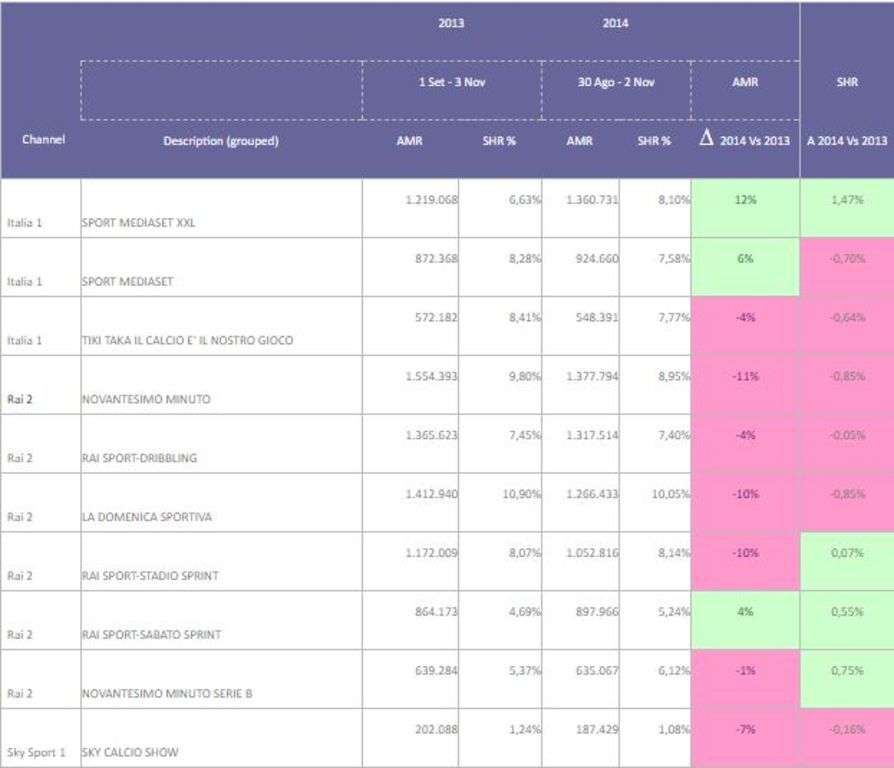
Task: Click the AMR value 1.317.514
Action: 592,435
